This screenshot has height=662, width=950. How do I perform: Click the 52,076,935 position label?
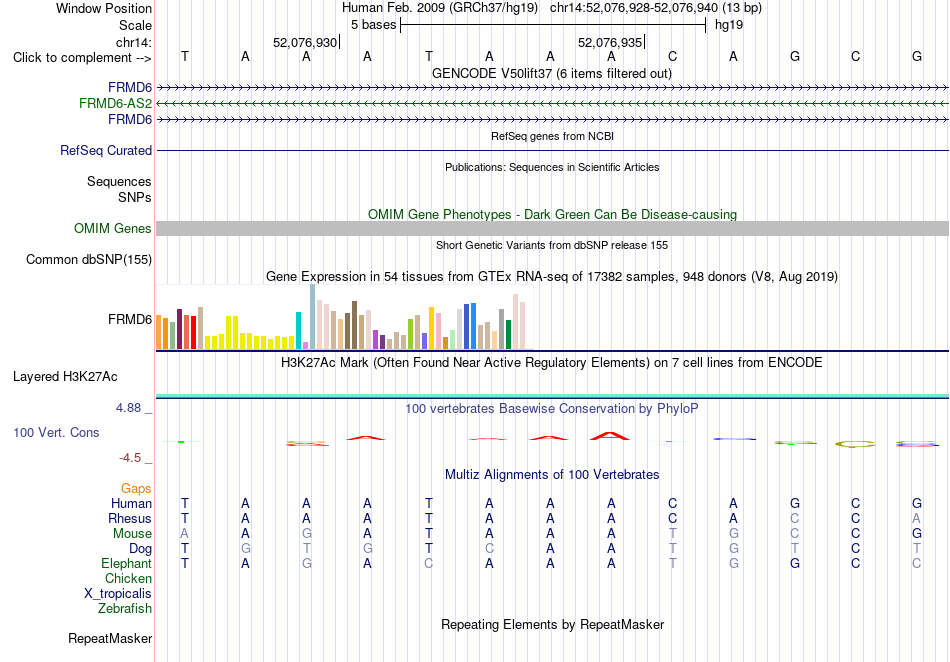pyautogui.click(x=610, y=42)
